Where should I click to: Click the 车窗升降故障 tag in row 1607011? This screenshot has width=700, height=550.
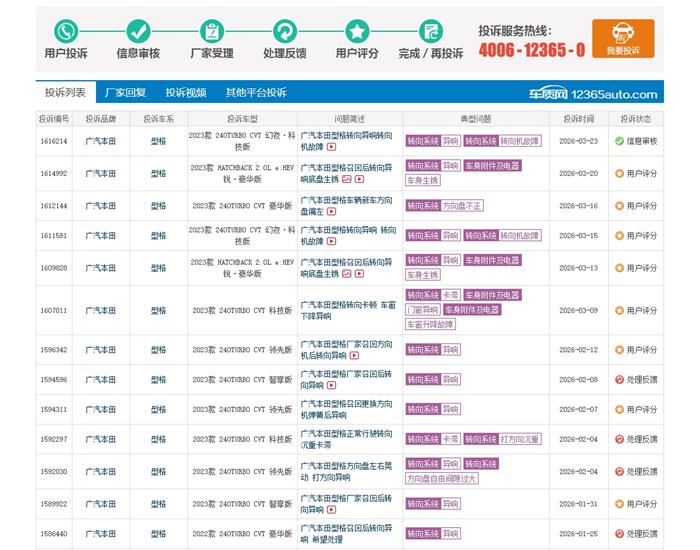428,325
